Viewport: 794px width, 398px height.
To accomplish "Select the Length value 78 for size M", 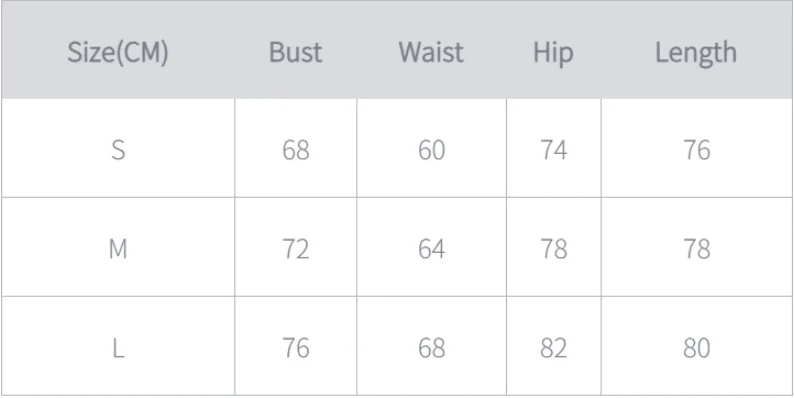I will coord(697,249).
